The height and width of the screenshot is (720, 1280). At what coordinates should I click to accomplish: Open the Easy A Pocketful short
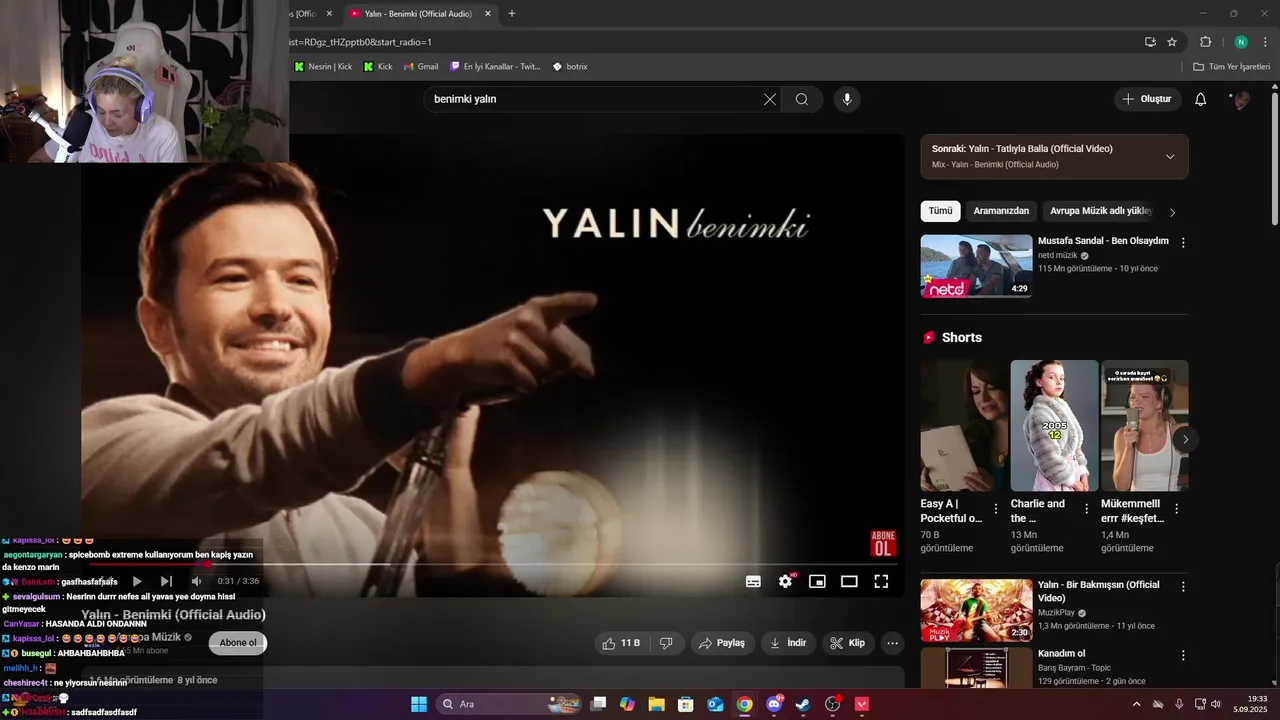(x=963, y=425)
